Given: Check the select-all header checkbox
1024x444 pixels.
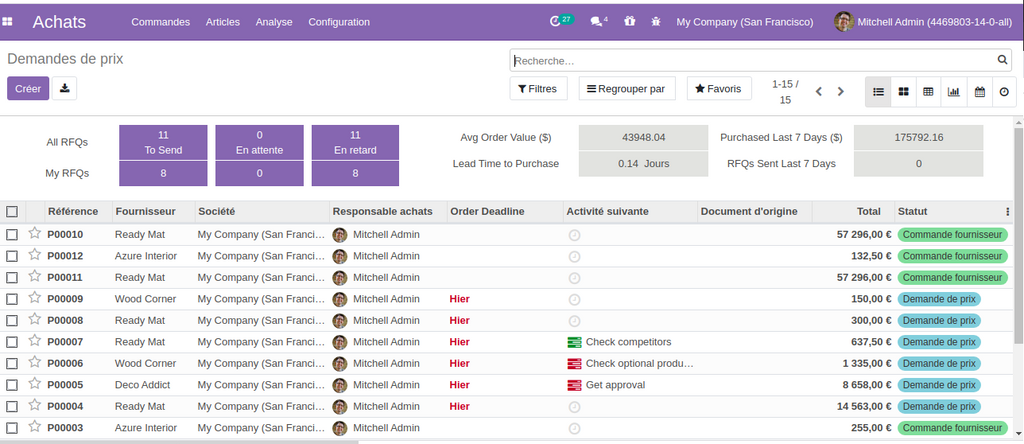Looking at the screenshot, I should (12, 211).
